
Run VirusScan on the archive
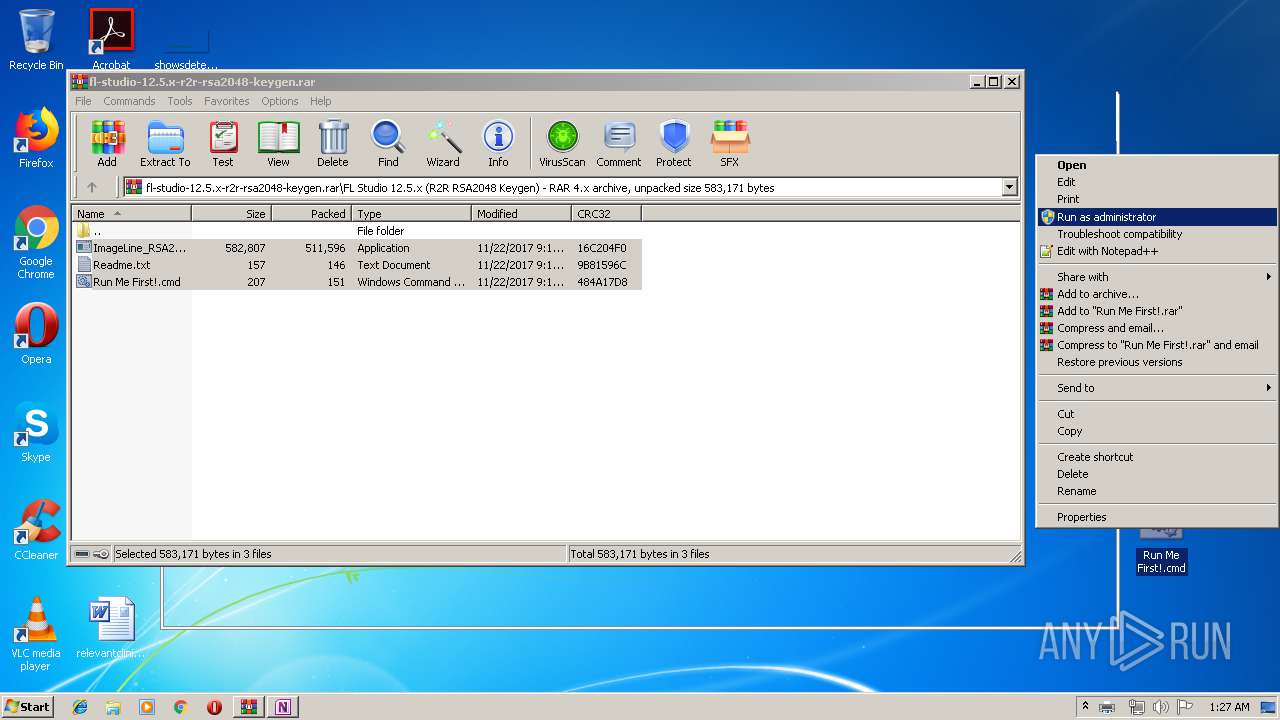click(x=562, y=144)
